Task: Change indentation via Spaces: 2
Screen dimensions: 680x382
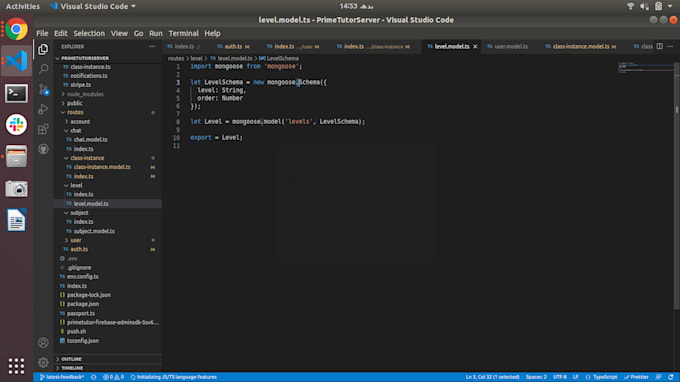Action: click(x=536, y=377)
